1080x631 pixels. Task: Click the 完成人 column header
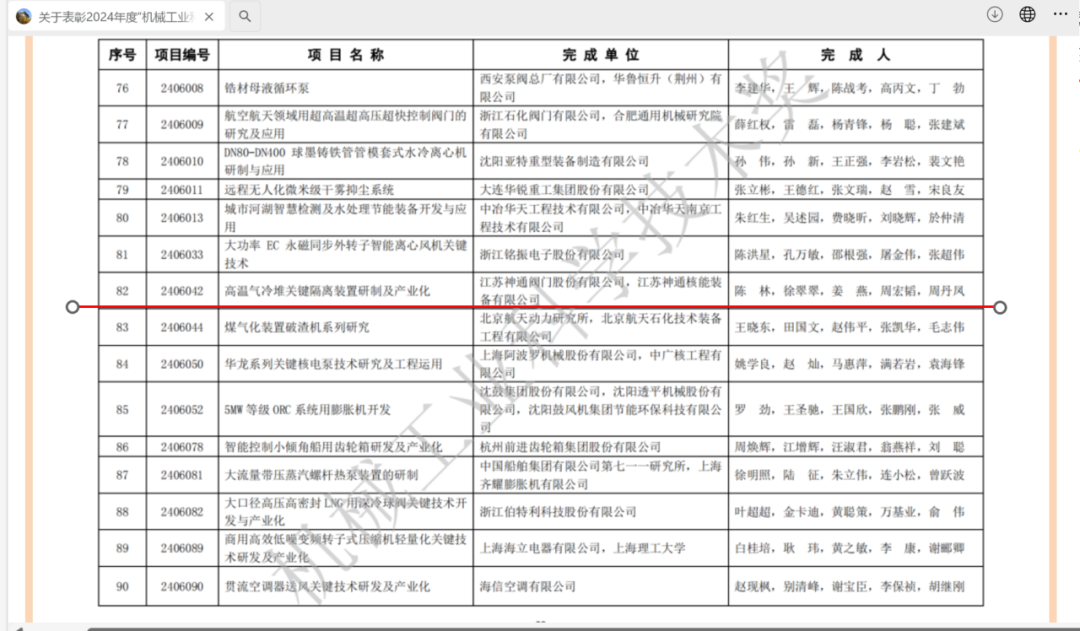[x=855, y=55]
